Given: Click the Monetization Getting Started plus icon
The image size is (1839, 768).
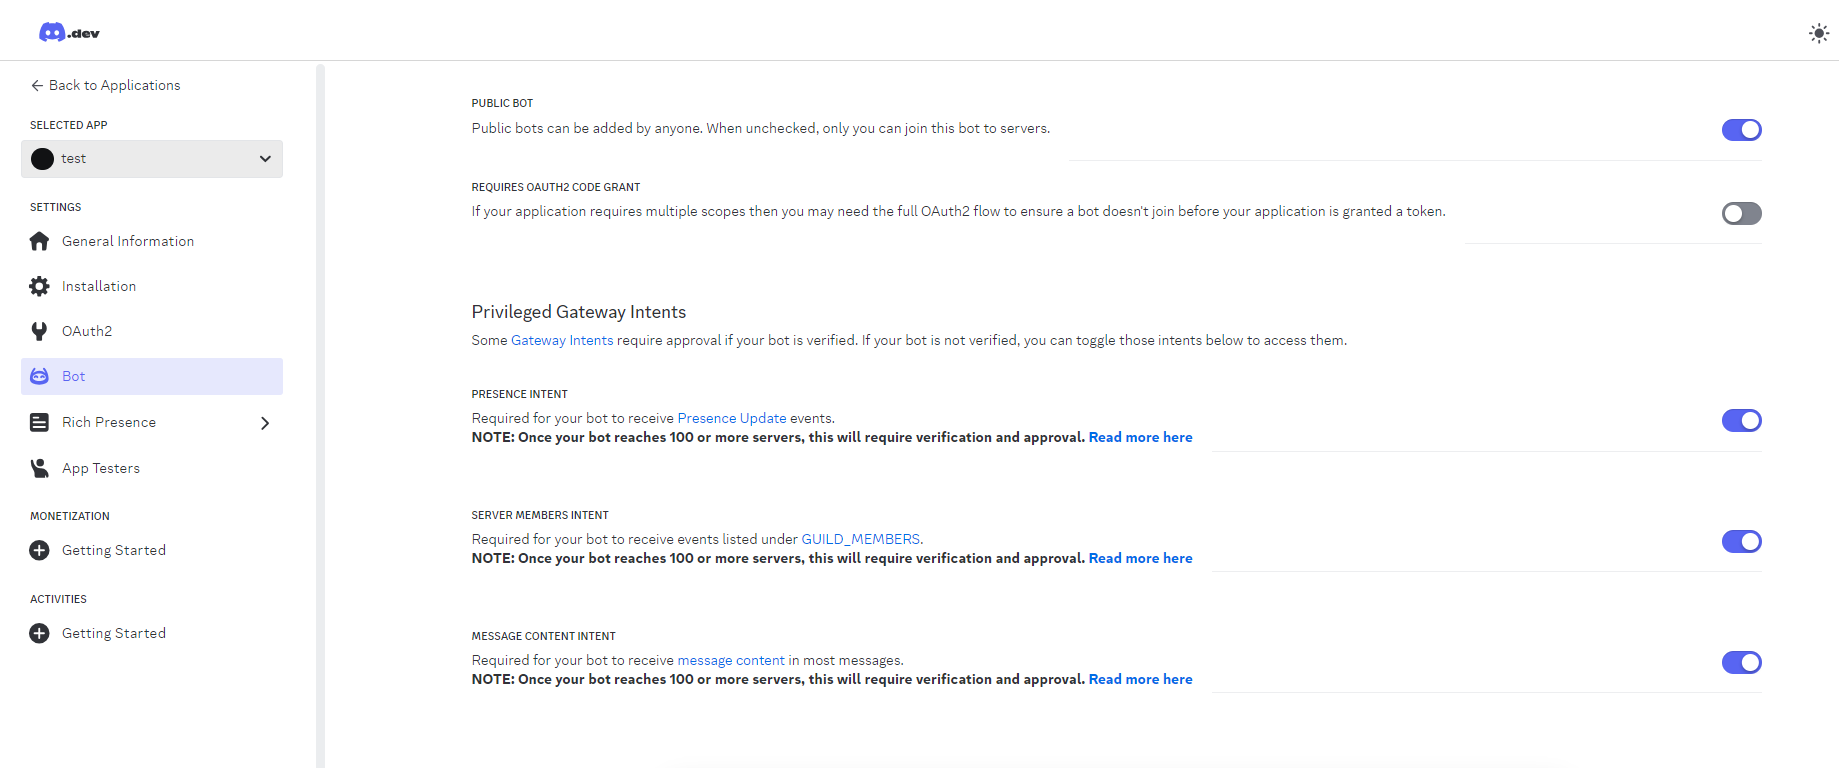Looking at the screenshot, I should pos(39,550).
